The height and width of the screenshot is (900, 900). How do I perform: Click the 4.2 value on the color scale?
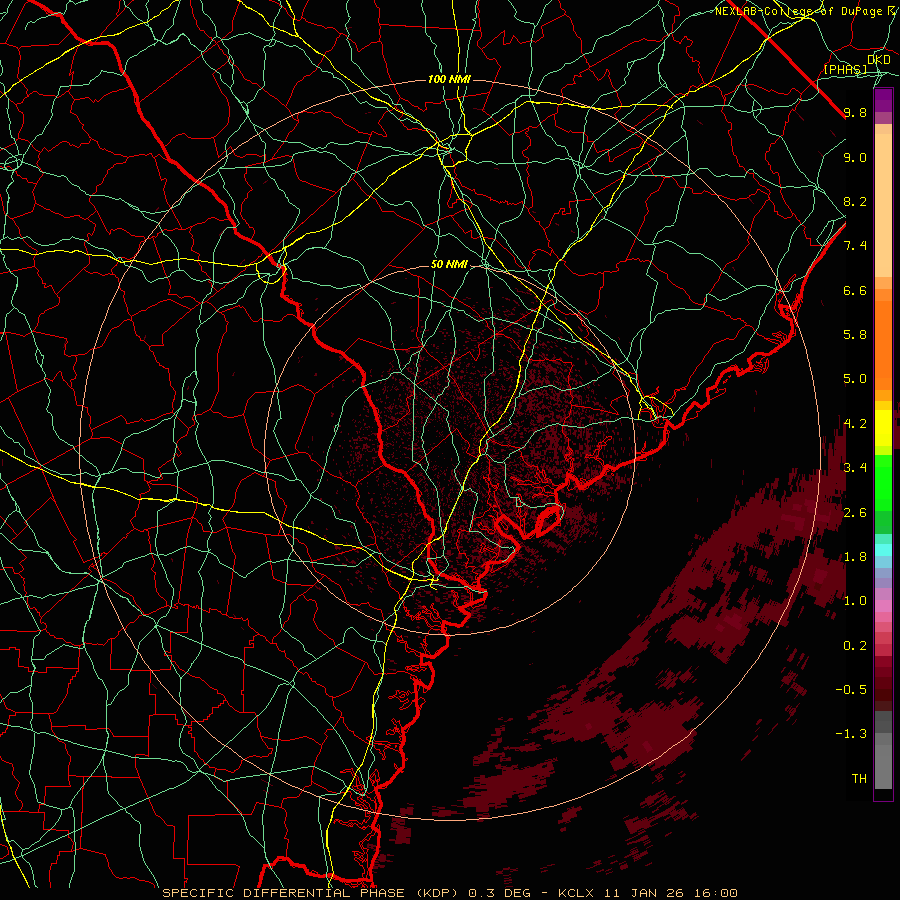point(855,424)
